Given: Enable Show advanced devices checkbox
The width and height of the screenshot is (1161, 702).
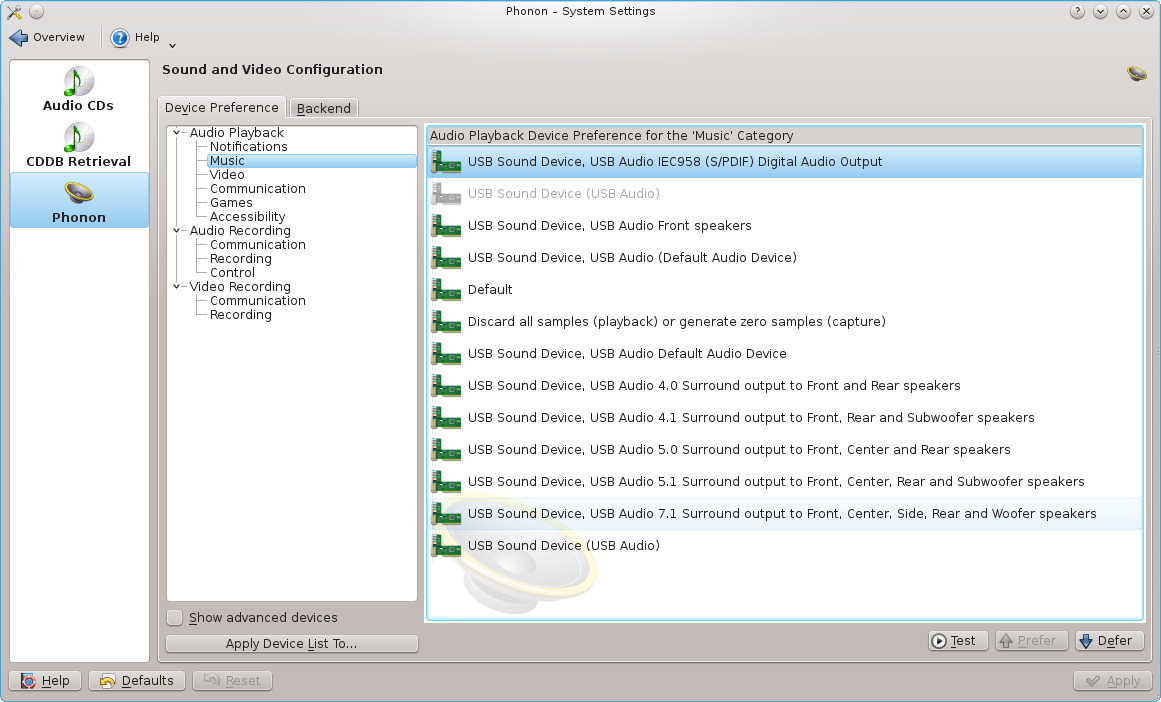Looking at the screenshot, I should coord(175,618).
